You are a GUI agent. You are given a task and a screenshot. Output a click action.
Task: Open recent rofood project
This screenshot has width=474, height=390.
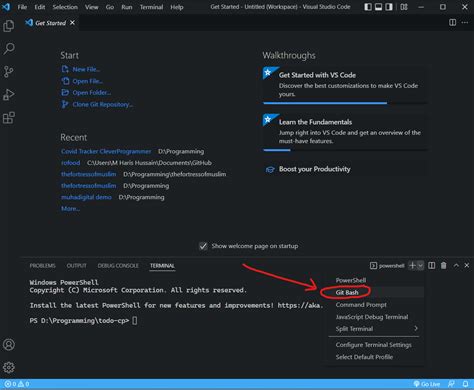click(x=70, y=163)
